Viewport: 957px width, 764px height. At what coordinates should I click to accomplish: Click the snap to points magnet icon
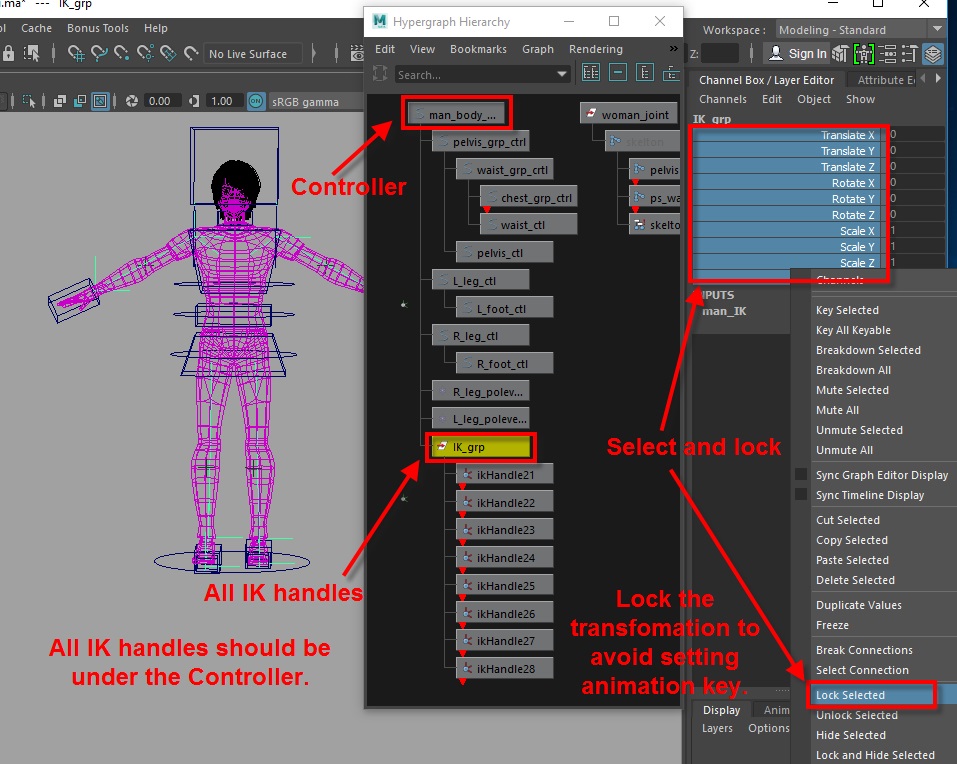(x=123, y=54)
